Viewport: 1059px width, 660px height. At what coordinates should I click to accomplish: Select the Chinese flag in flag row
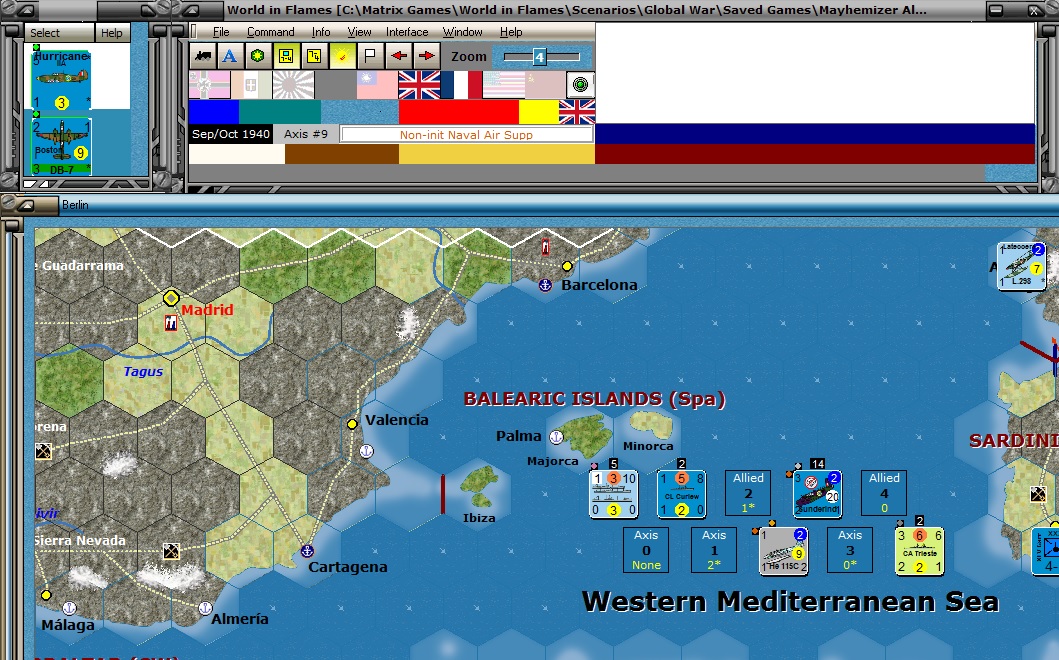pyautogui.click(x=377, y=85)
